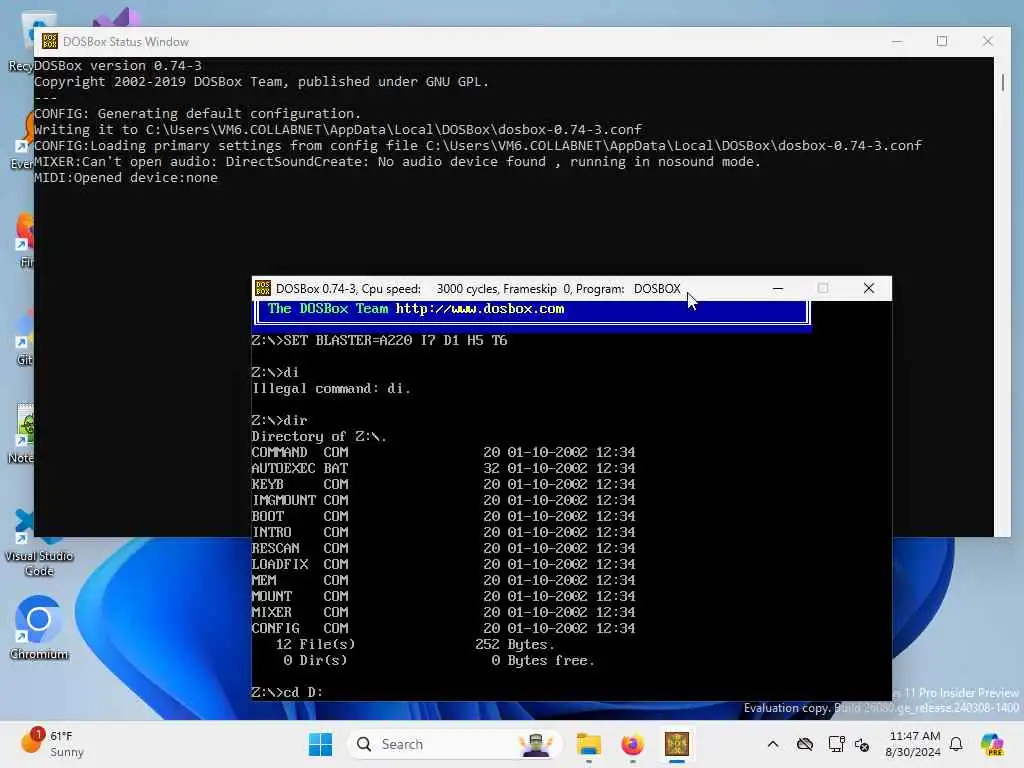Click the DOSBox Status Window title bar icon
The width and height of the screenshot is (1024, 768).
click(x=50, y=41)
